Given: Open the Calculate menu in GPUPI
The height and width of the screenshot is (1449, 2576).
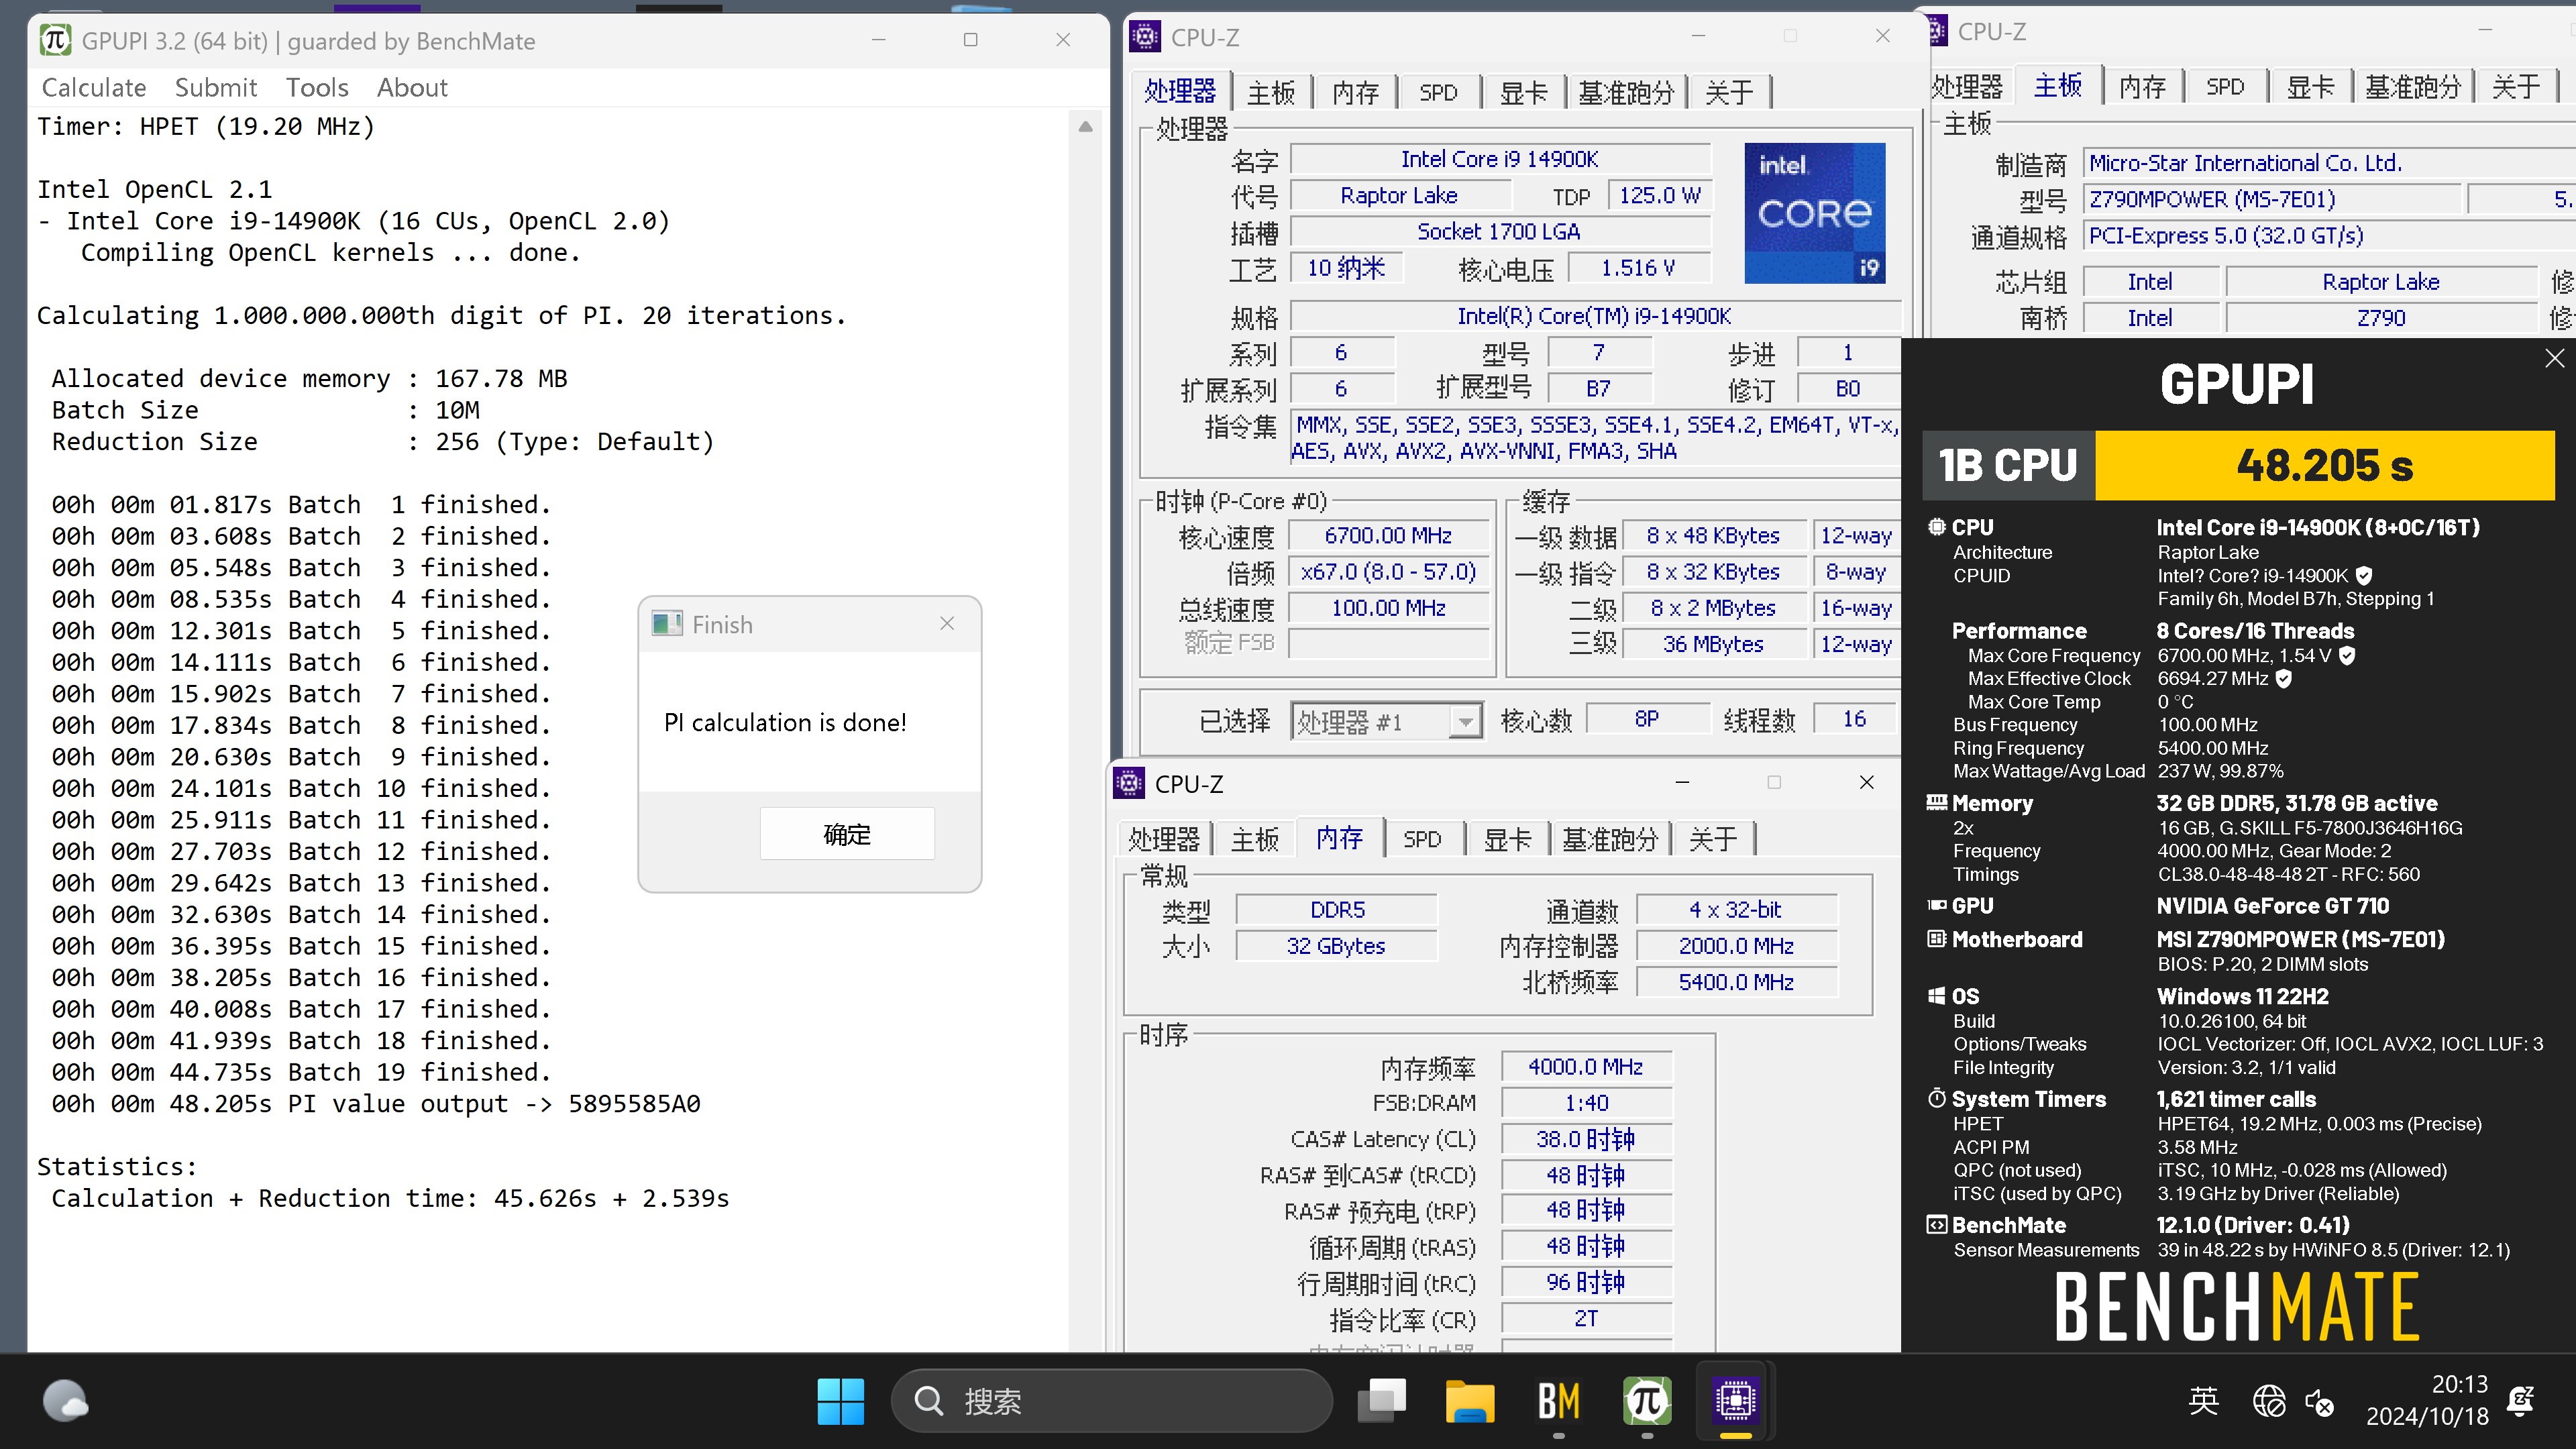Looking at the screenshot, I should click(x=94, y=88).
